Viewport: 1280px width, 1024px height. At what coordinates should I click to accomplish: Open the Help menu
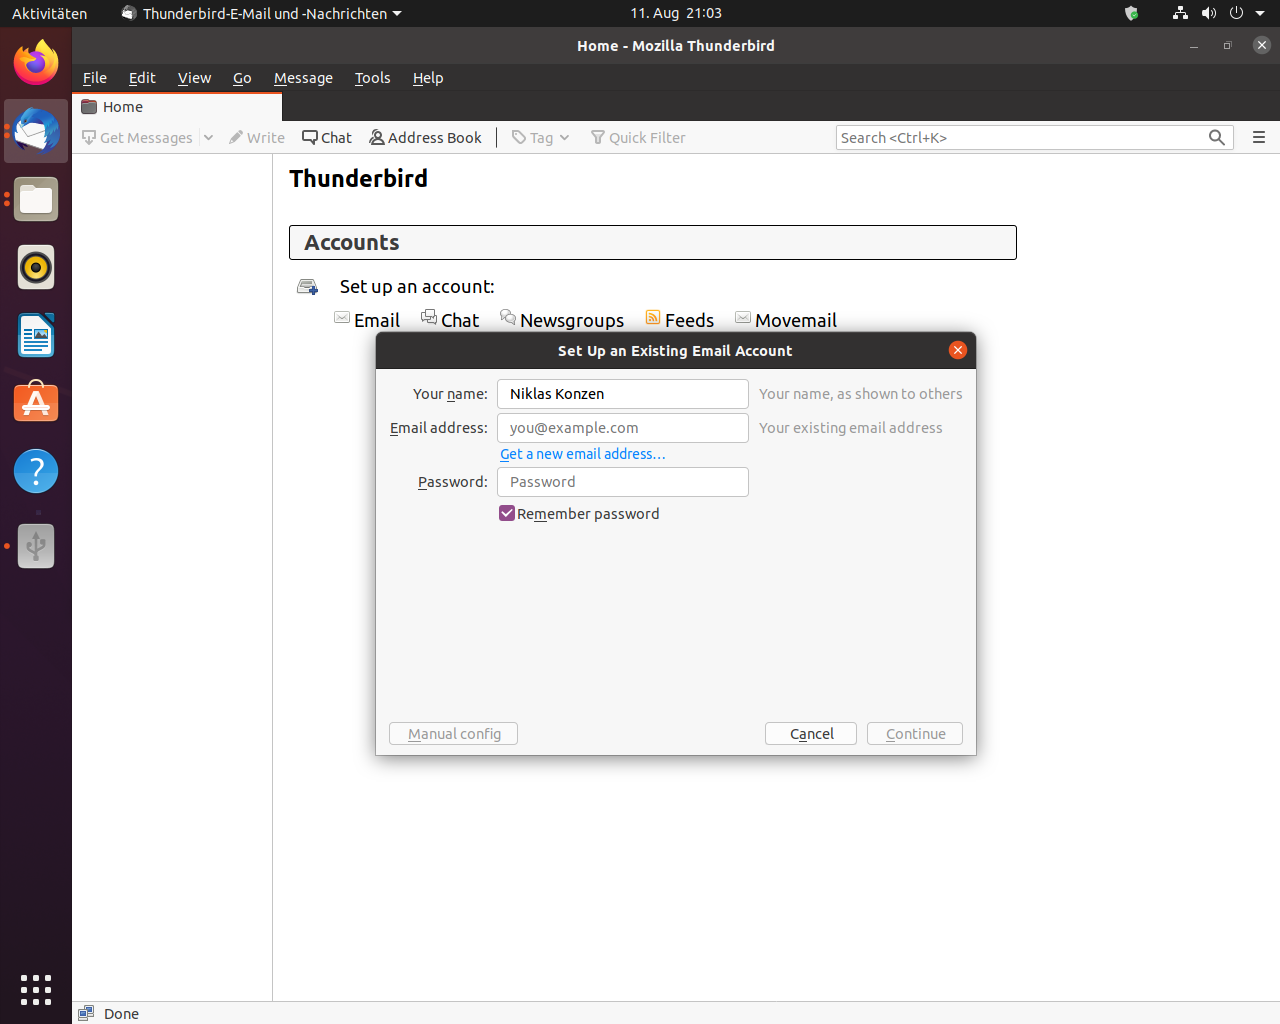click(428, 78)
